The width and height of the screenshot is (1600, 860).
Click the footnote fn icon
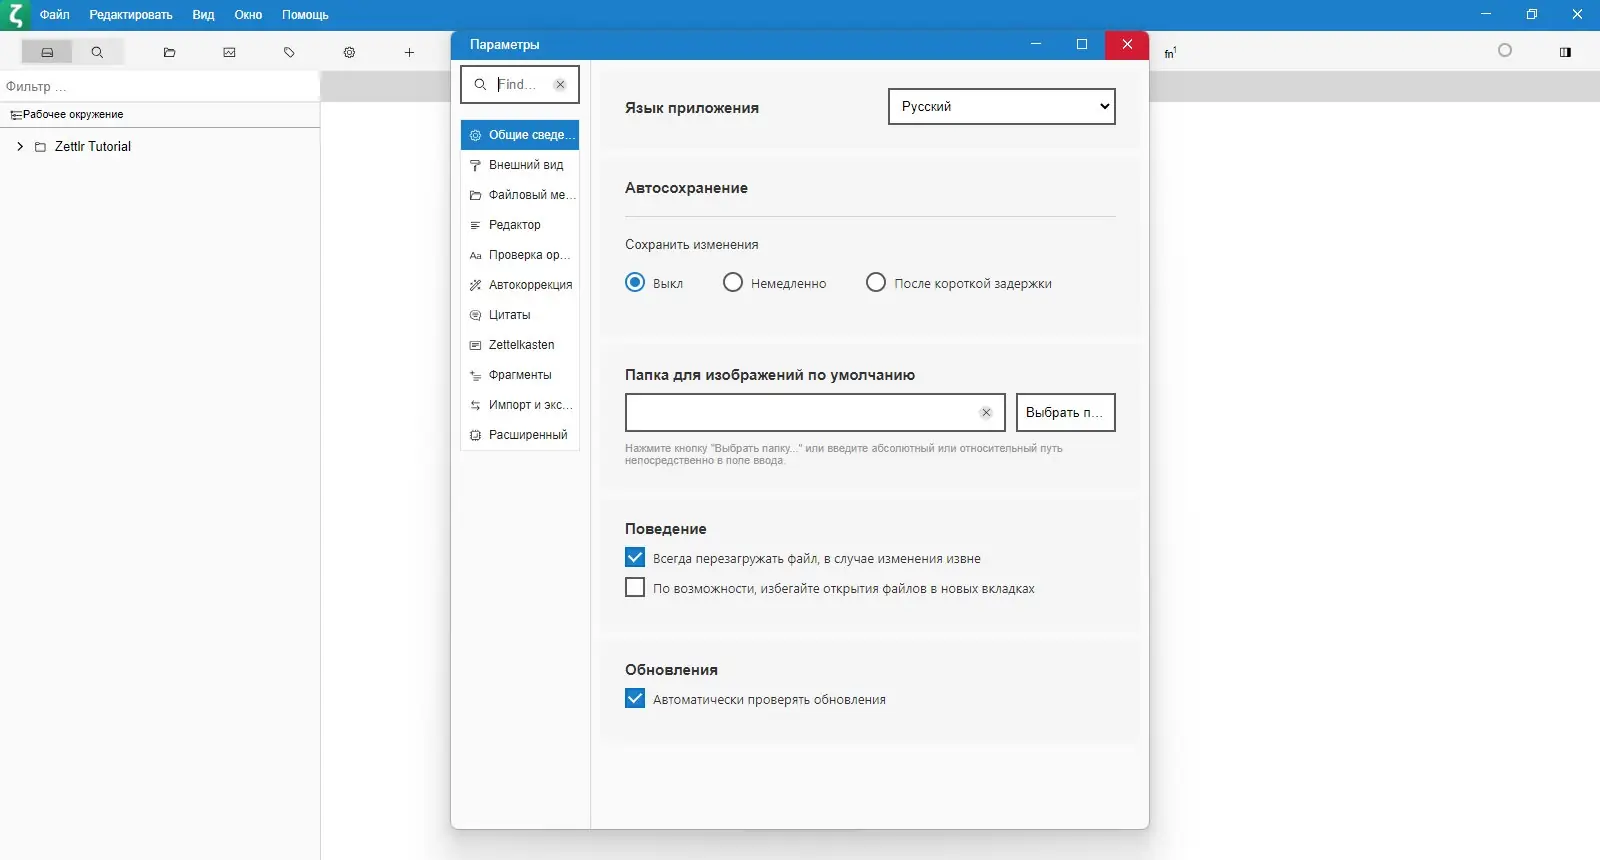1170,52
